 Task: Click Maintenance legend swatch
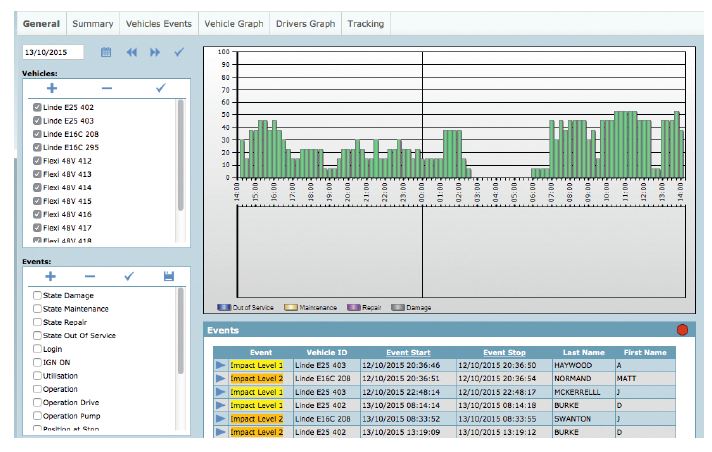[291, 308]
